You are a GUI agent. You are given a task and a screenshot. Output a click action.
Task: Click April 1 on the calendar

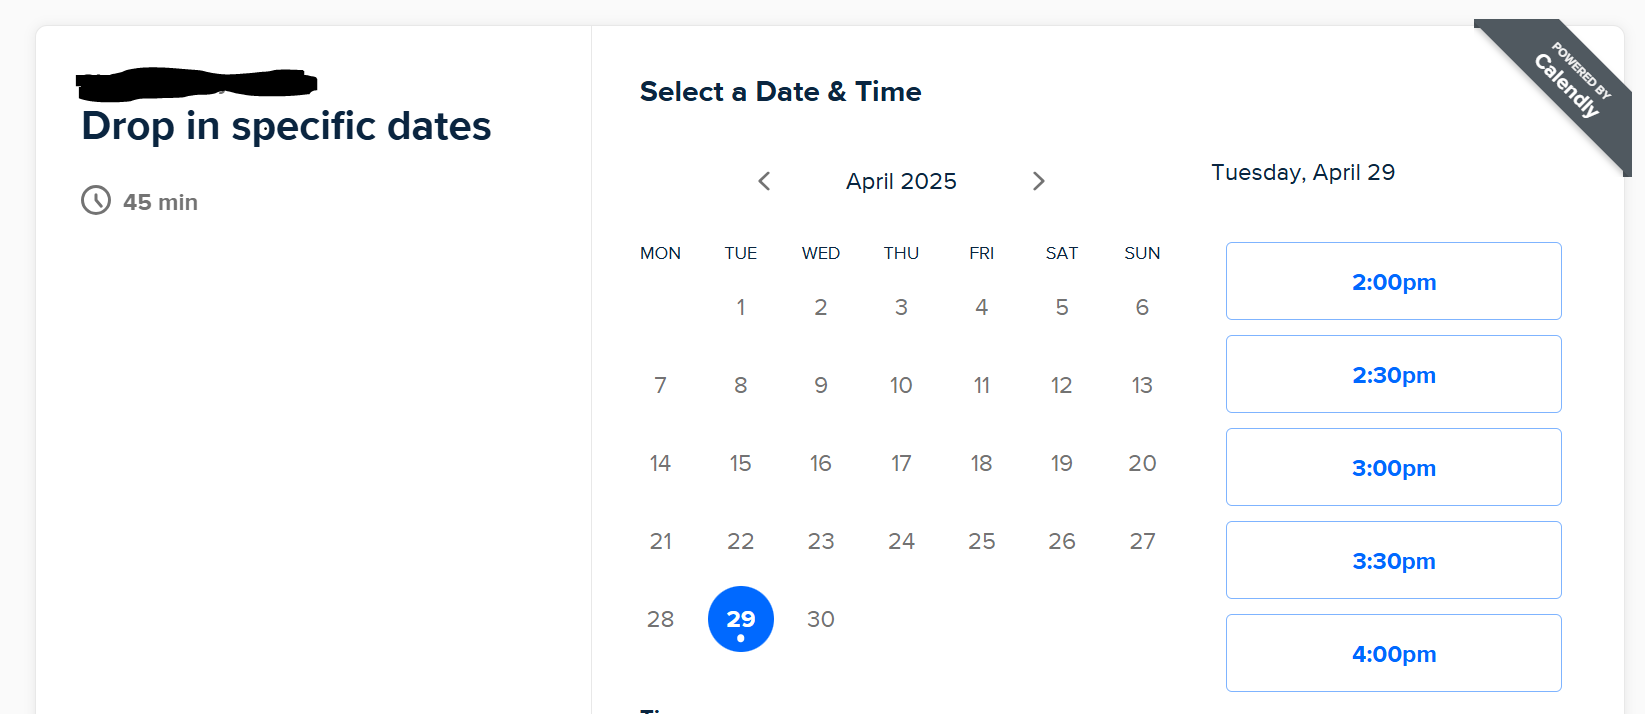(x=741, y=307)
